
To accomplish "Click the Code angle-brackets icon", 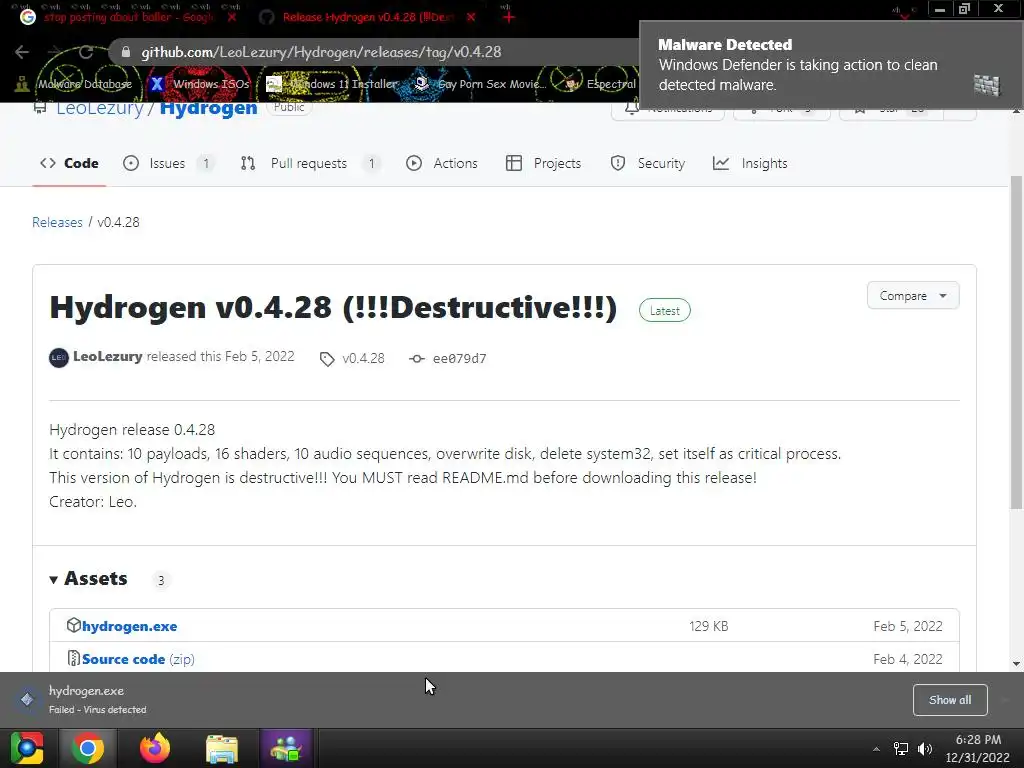I will click(x=48, y=163).
